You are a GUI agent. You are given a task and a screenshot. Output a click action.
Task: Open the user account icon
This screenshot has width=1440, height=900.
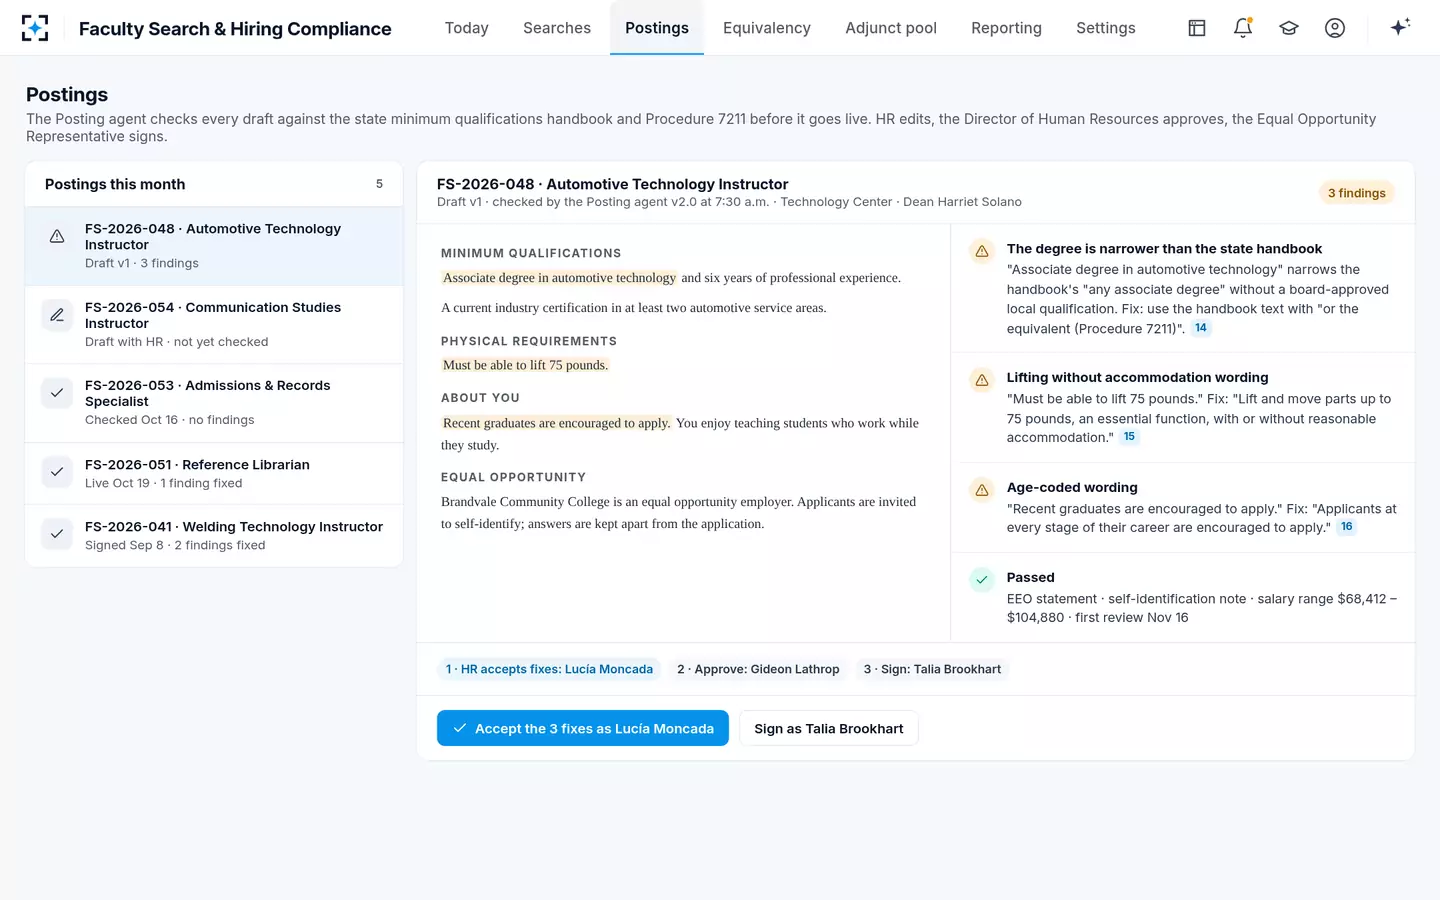1335,28
